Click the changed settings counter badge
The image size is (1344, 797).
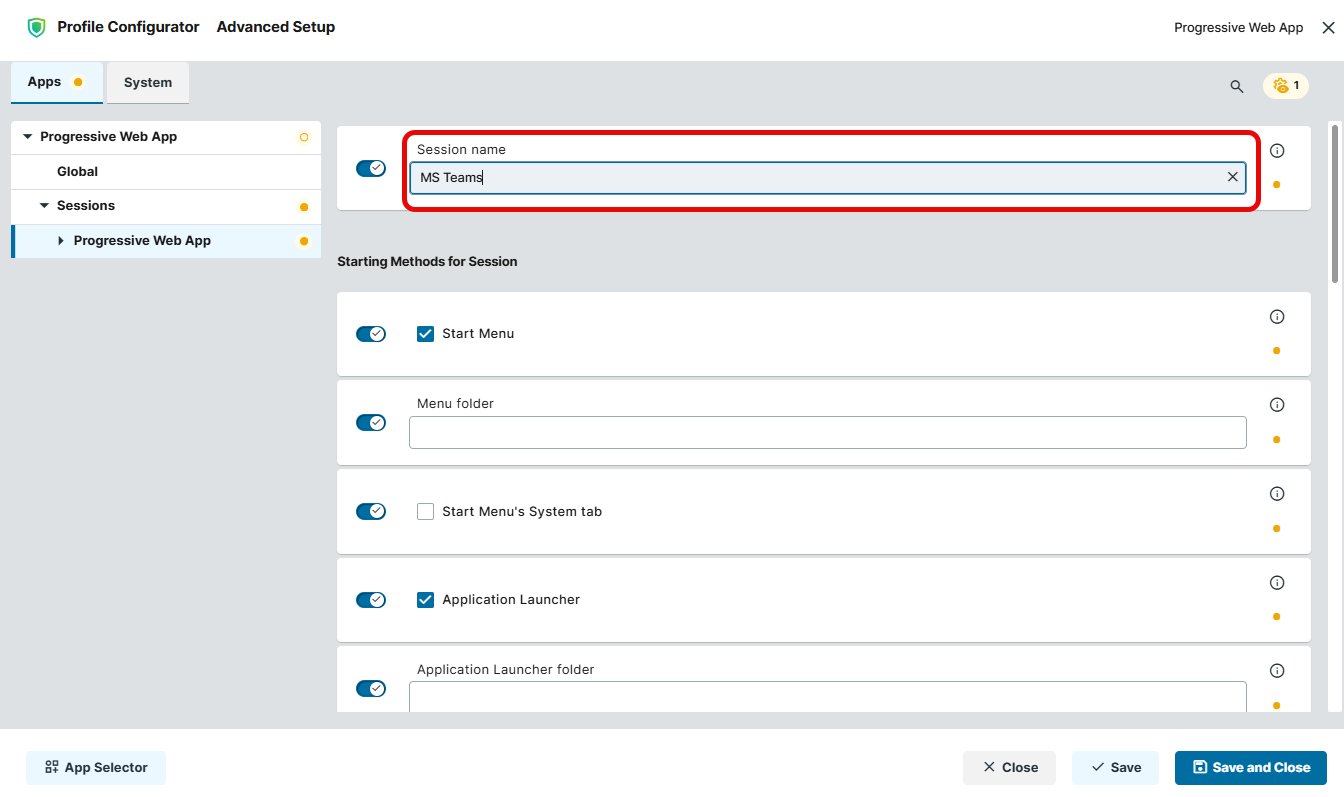pyautogui.click(x=1286, y=86)
